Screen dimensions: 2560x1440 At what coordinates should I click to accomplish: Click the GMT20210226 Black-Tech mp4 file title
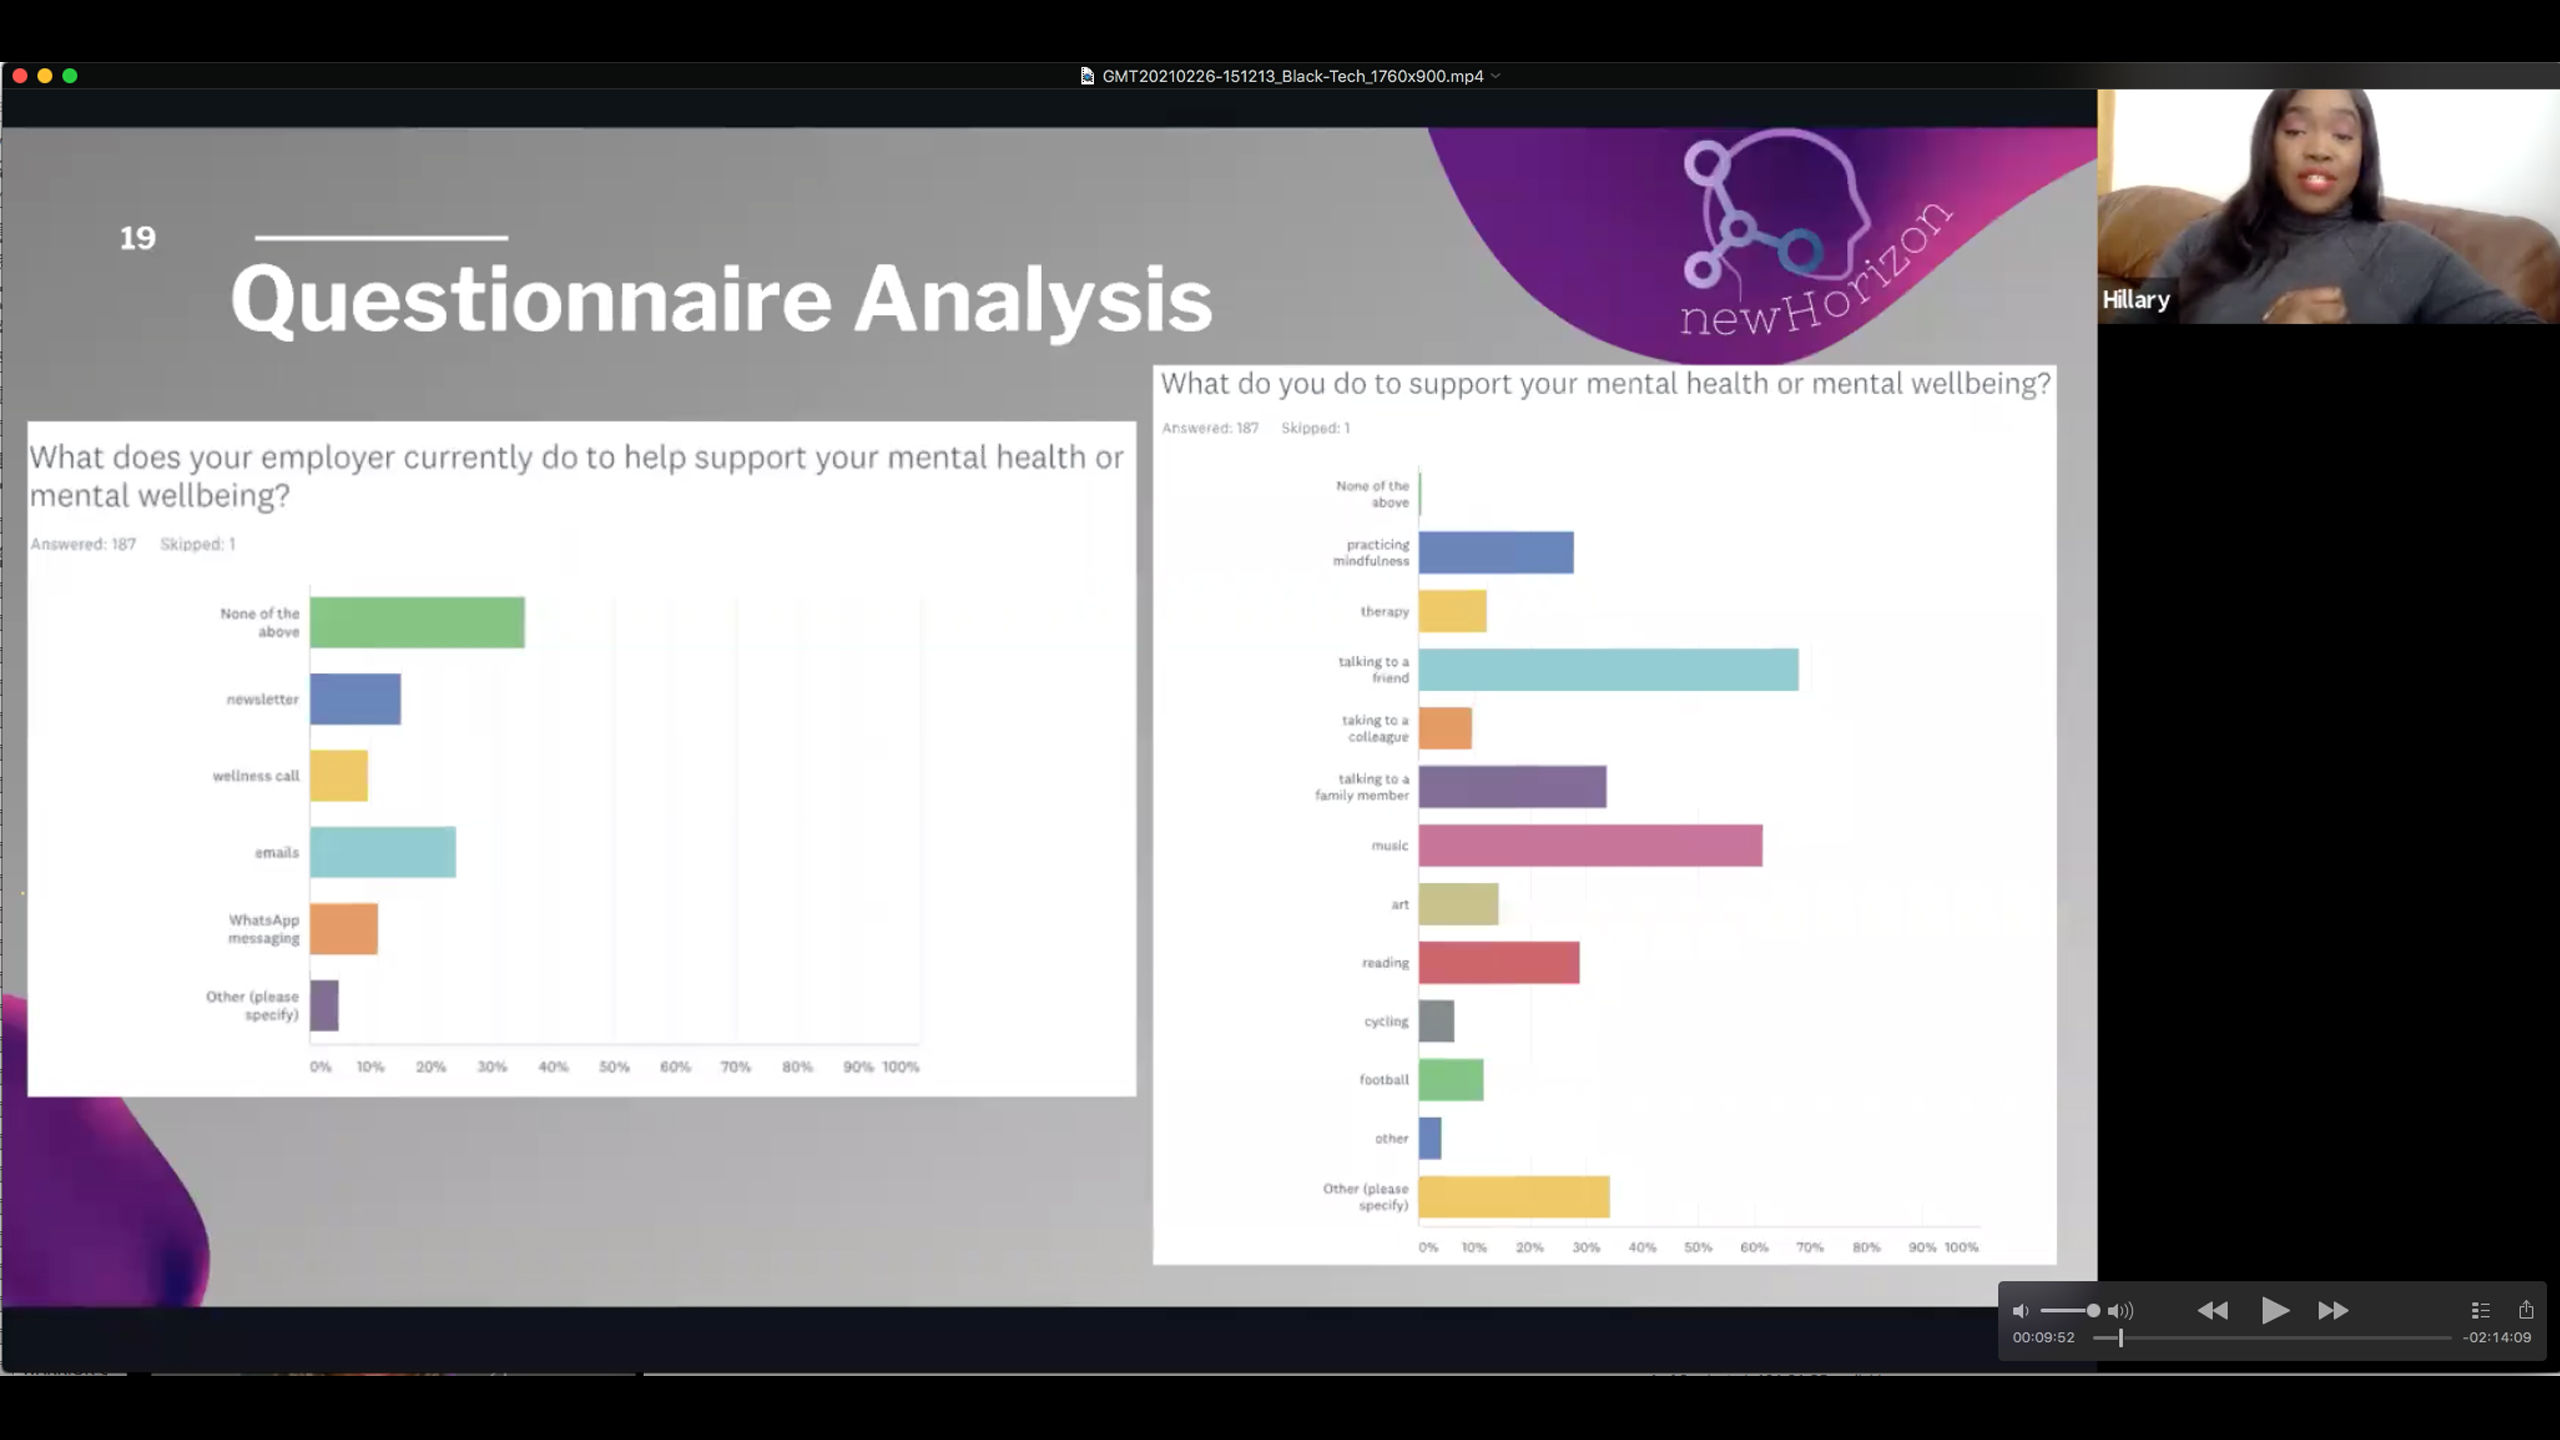[1293, 76]
